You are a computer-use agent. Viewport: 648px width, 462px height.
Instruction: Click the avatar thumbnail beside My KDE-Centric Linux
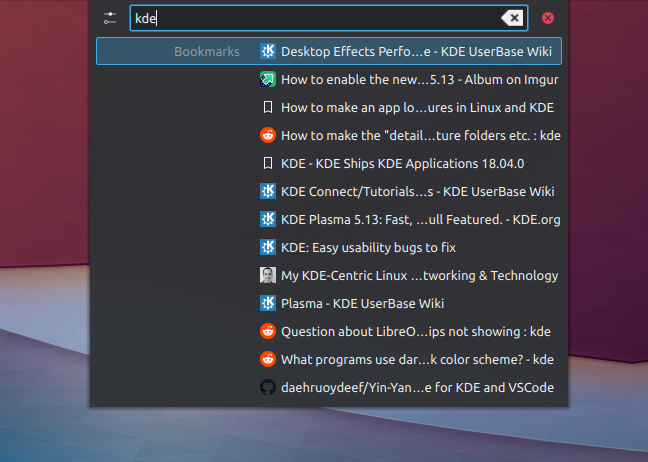coord(268,275)
